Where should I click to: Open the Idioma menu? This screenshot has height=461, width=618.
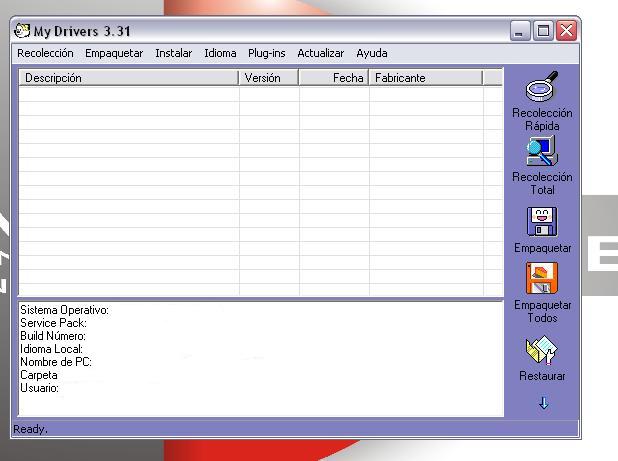pos(220,53)
